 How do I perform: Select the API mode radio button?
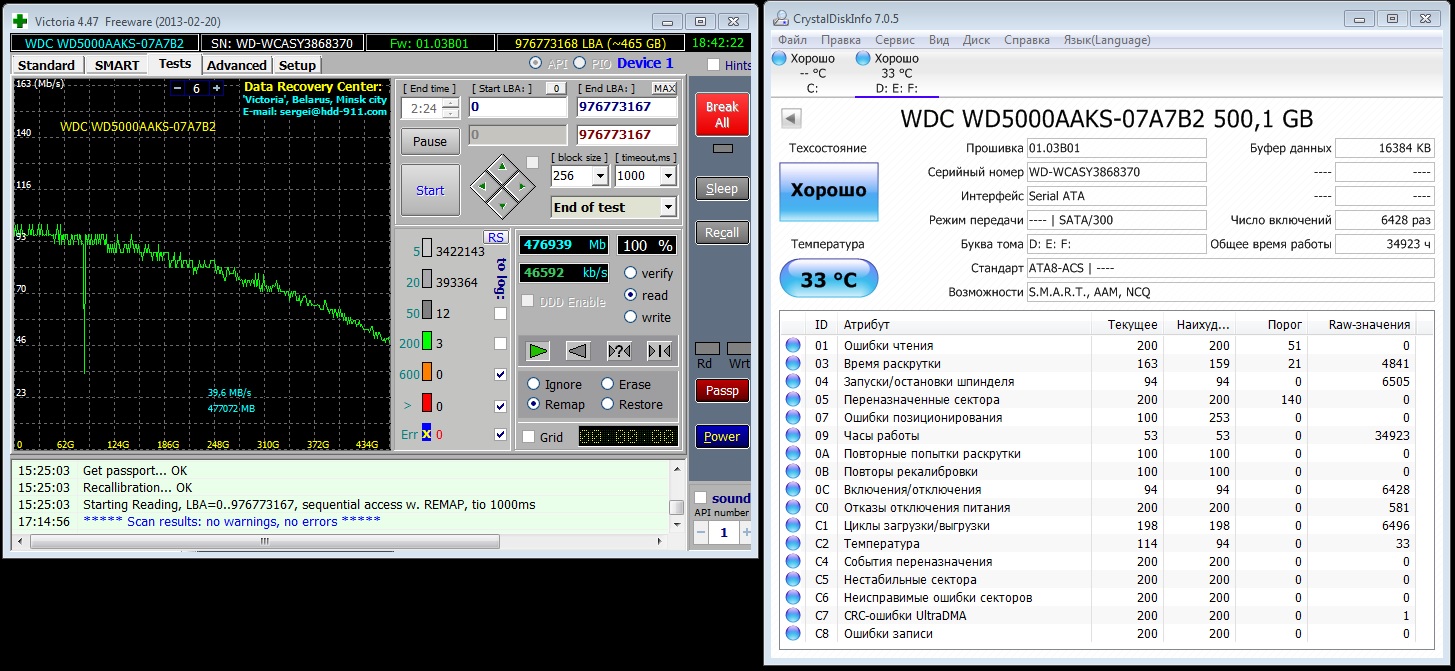[x=536, y=63]
